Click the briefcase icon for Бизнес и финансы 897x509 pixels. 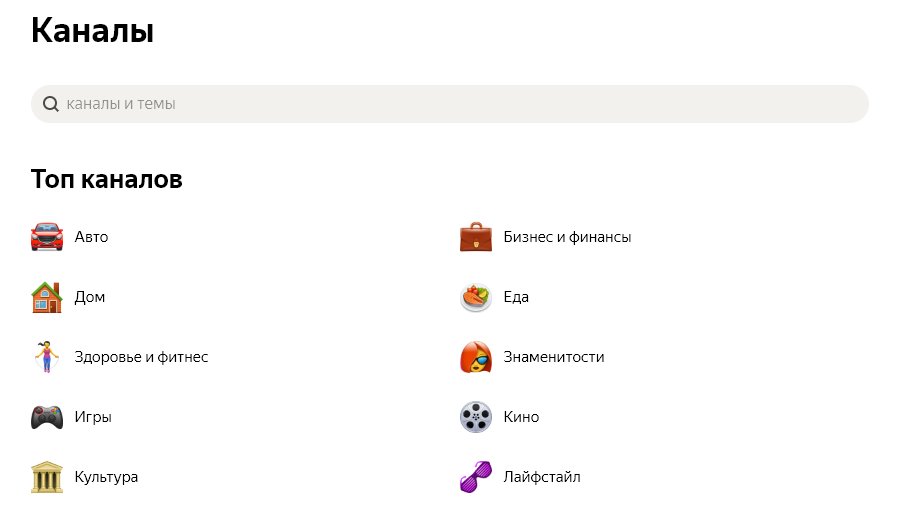pos(476,237)
